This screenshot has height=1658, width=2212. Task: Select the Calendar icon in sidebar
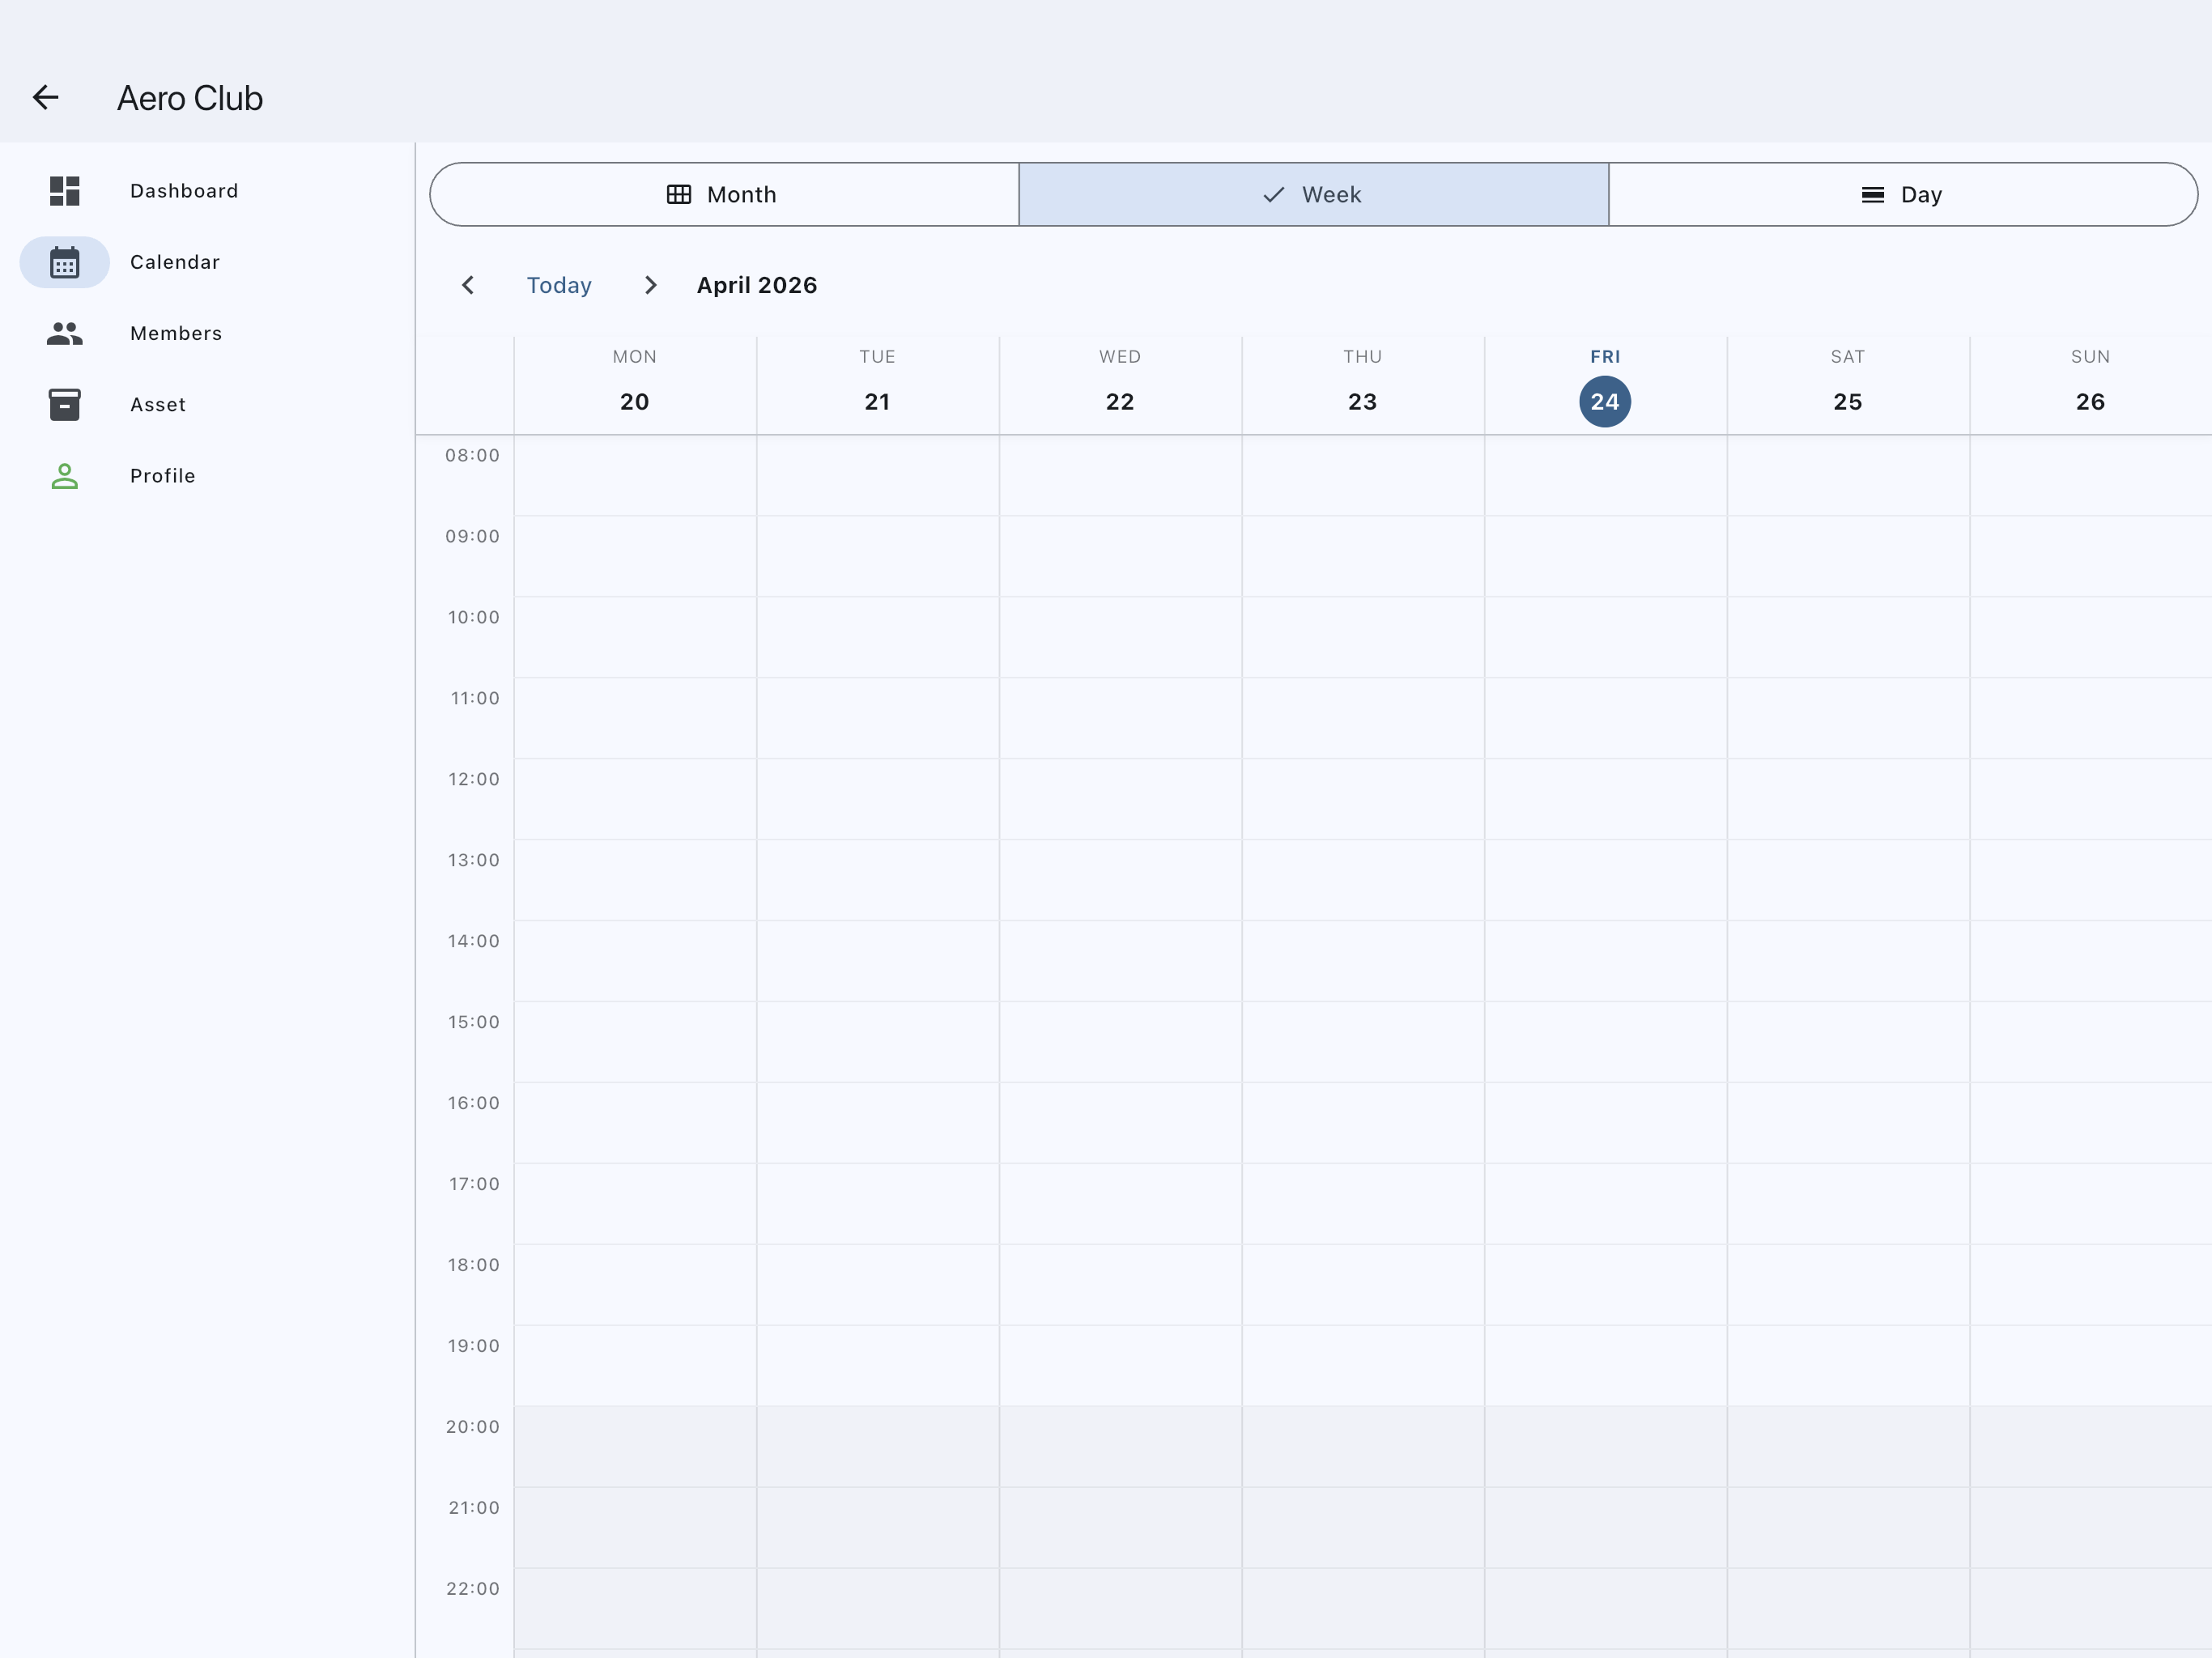pos(64,262)
